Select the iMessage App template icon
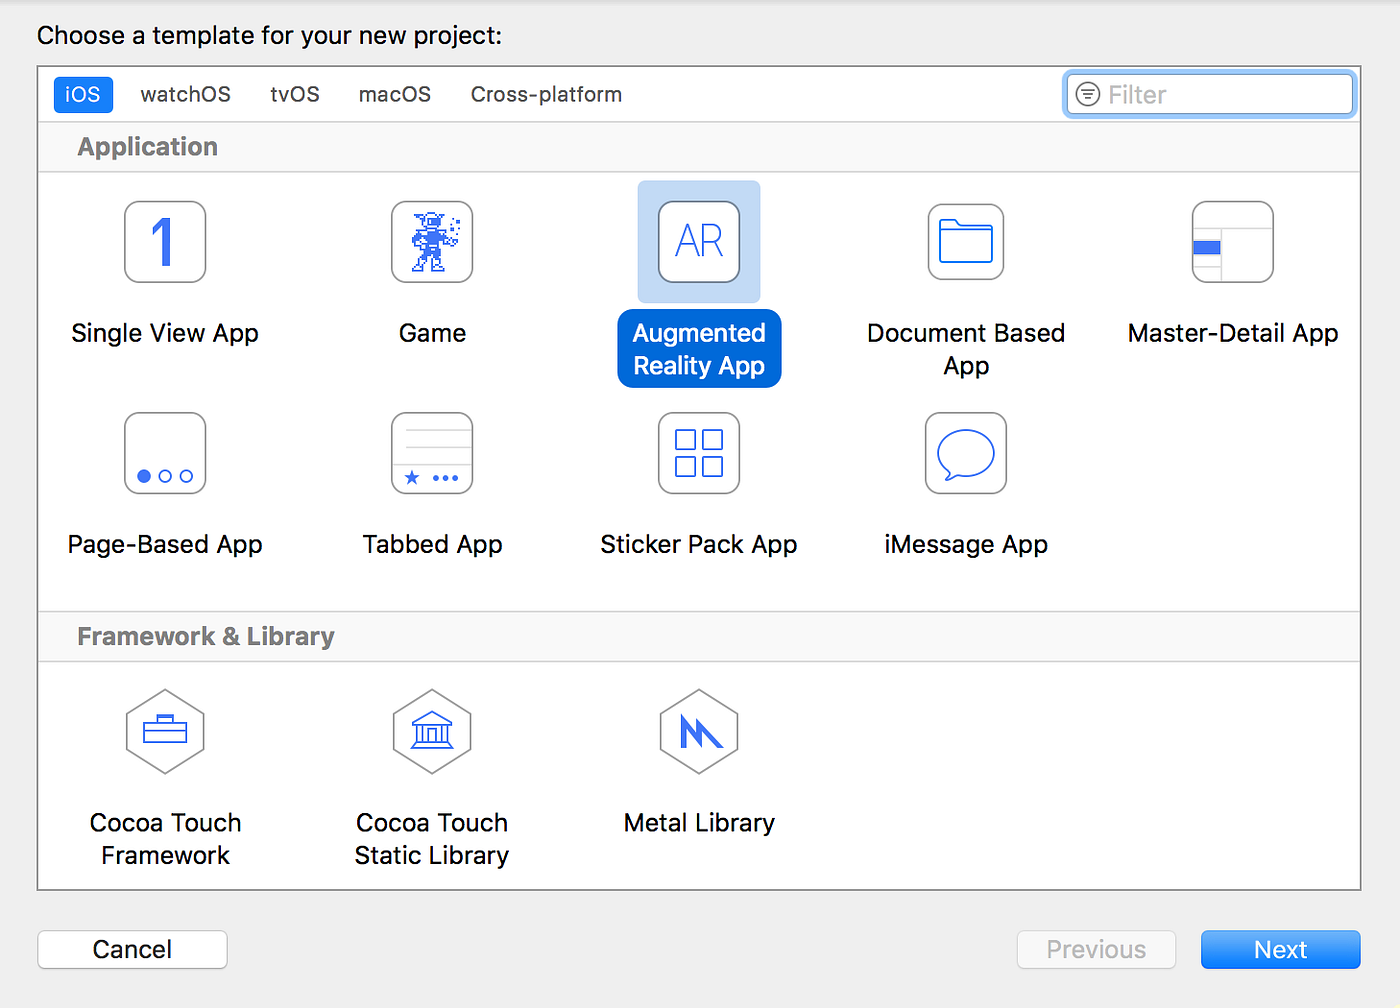The height and width of the screenshot is (1008, 1400). (966, 453)
